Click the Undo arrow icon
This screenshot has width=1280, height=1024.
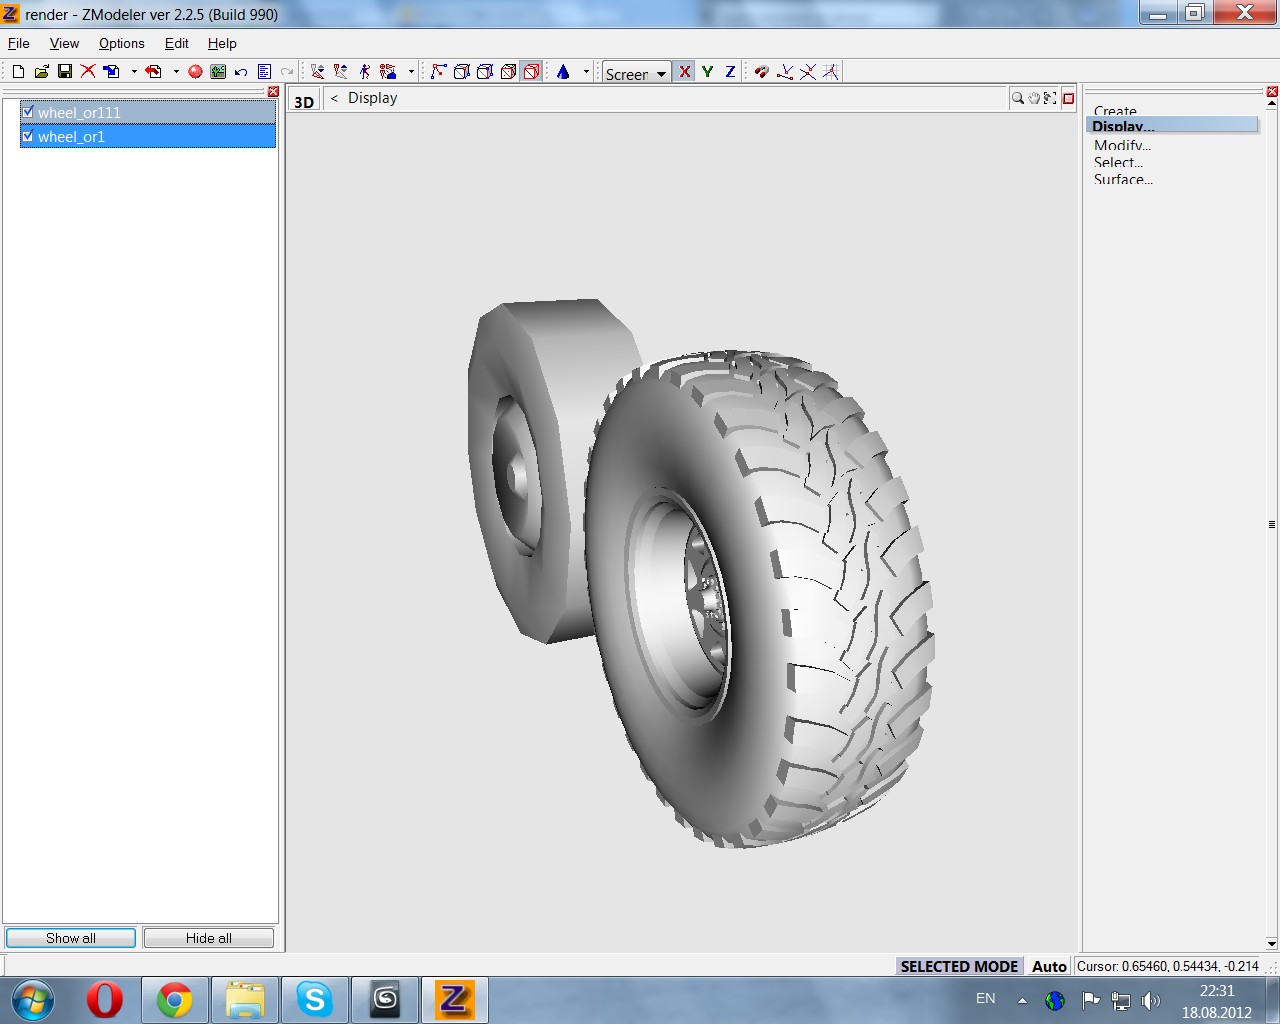(x=241, y=71)
